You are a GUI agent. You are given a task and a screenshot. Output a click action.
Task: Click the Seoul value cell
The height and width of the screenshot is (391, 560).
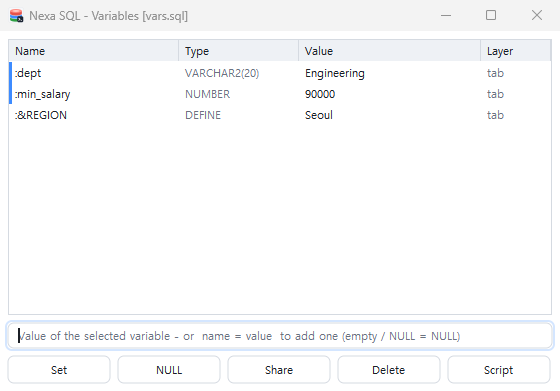point(319,115)
